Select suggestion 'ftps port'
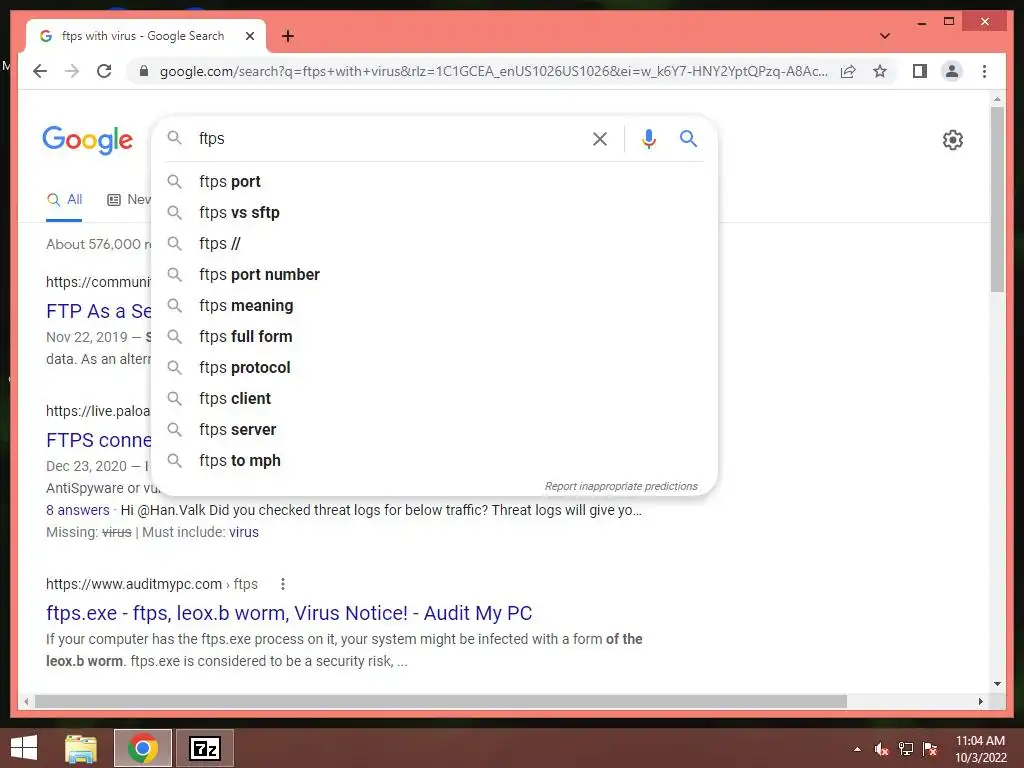This screenshot has width=1024, height=768. tap(434, 182)
